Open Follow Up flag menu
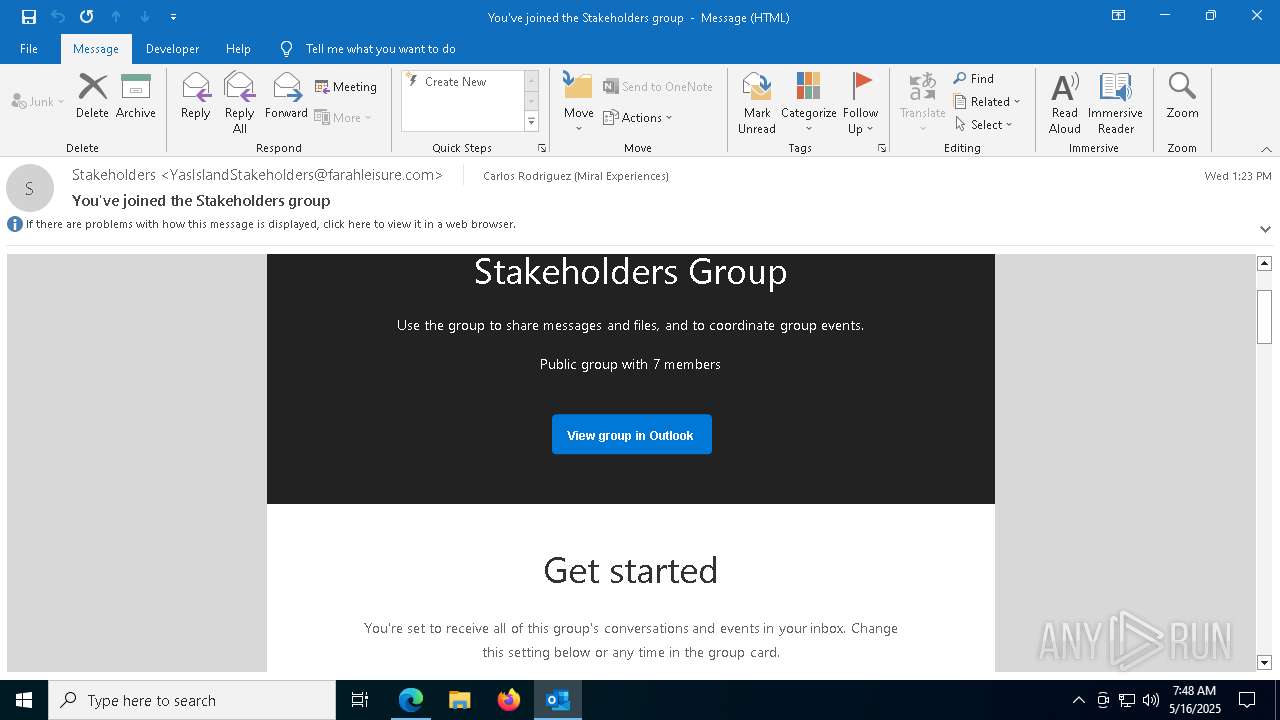1280x720 pixels. [860, 102]
